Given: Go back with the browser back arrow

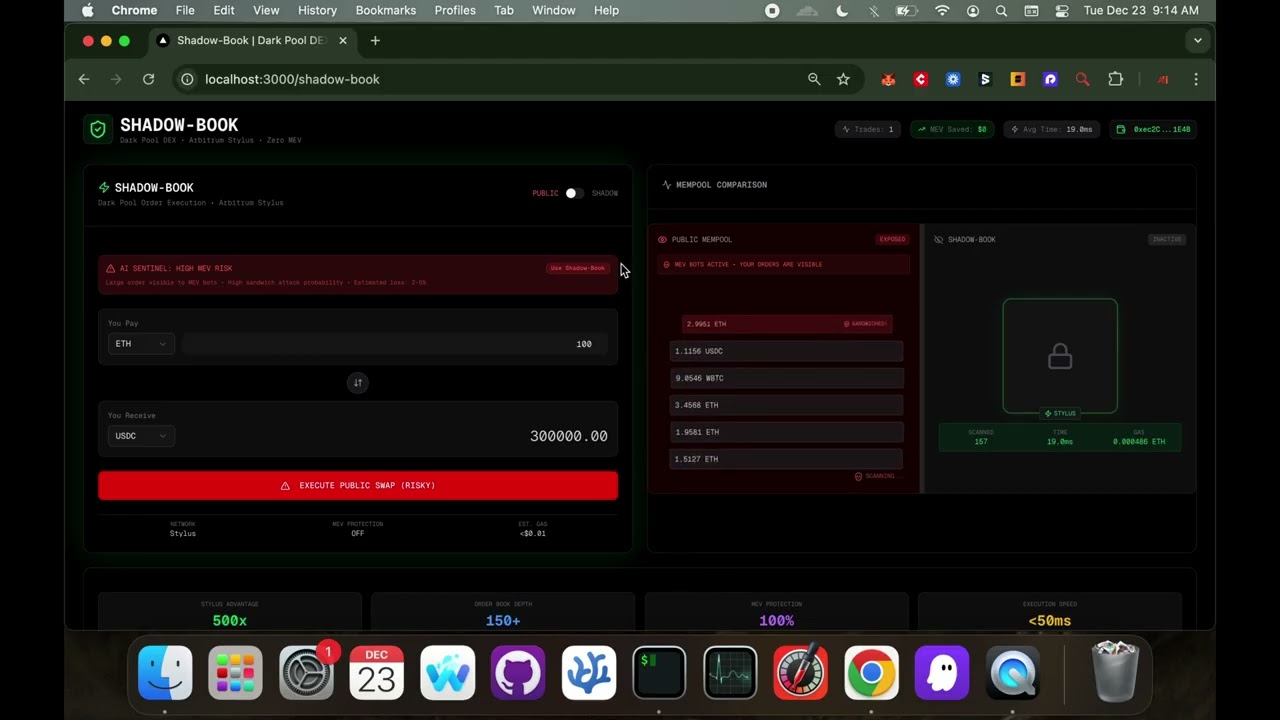Looking at the screenshot, I should 84,79.
